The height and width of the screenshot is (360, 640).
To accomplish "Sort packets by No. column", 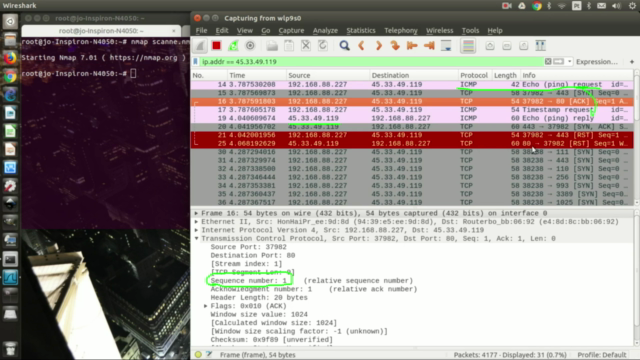I will pos(209,75).
